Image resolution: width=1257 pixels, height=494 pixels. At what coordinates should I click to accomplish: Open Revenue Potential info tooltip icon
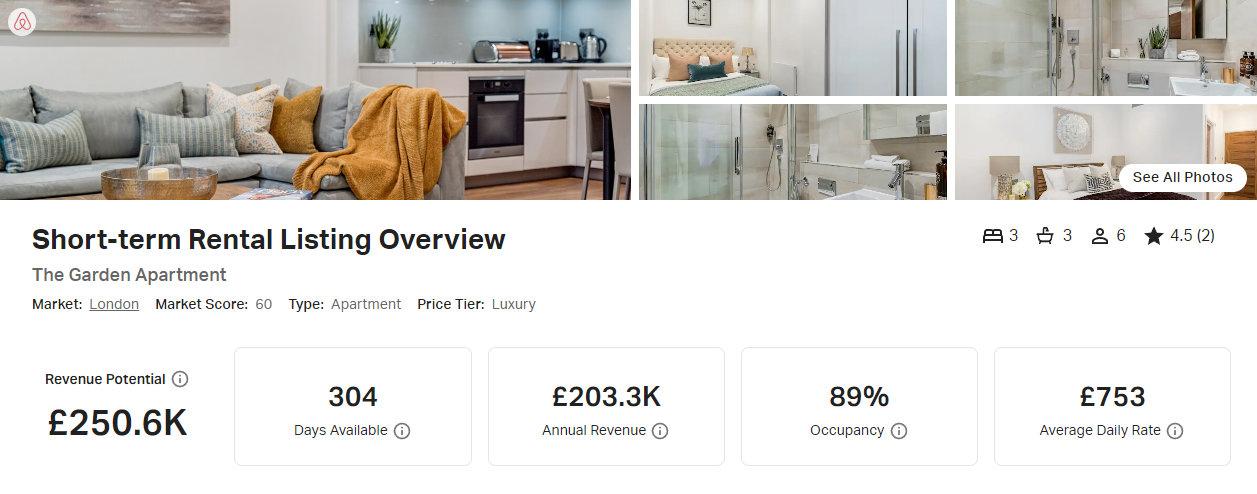click(x=180, y=379)
